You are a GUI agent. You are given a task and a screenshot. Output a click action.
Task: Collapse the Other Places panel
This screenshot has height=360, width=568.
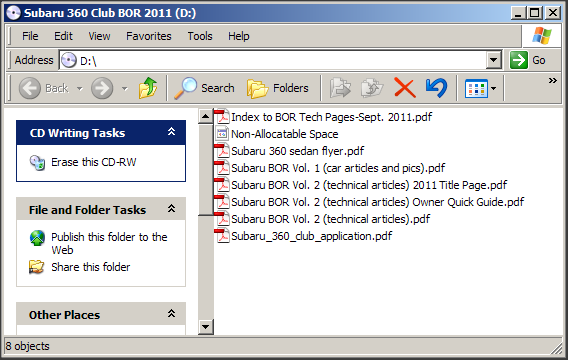pyautogui.click(x=171, y=314)
